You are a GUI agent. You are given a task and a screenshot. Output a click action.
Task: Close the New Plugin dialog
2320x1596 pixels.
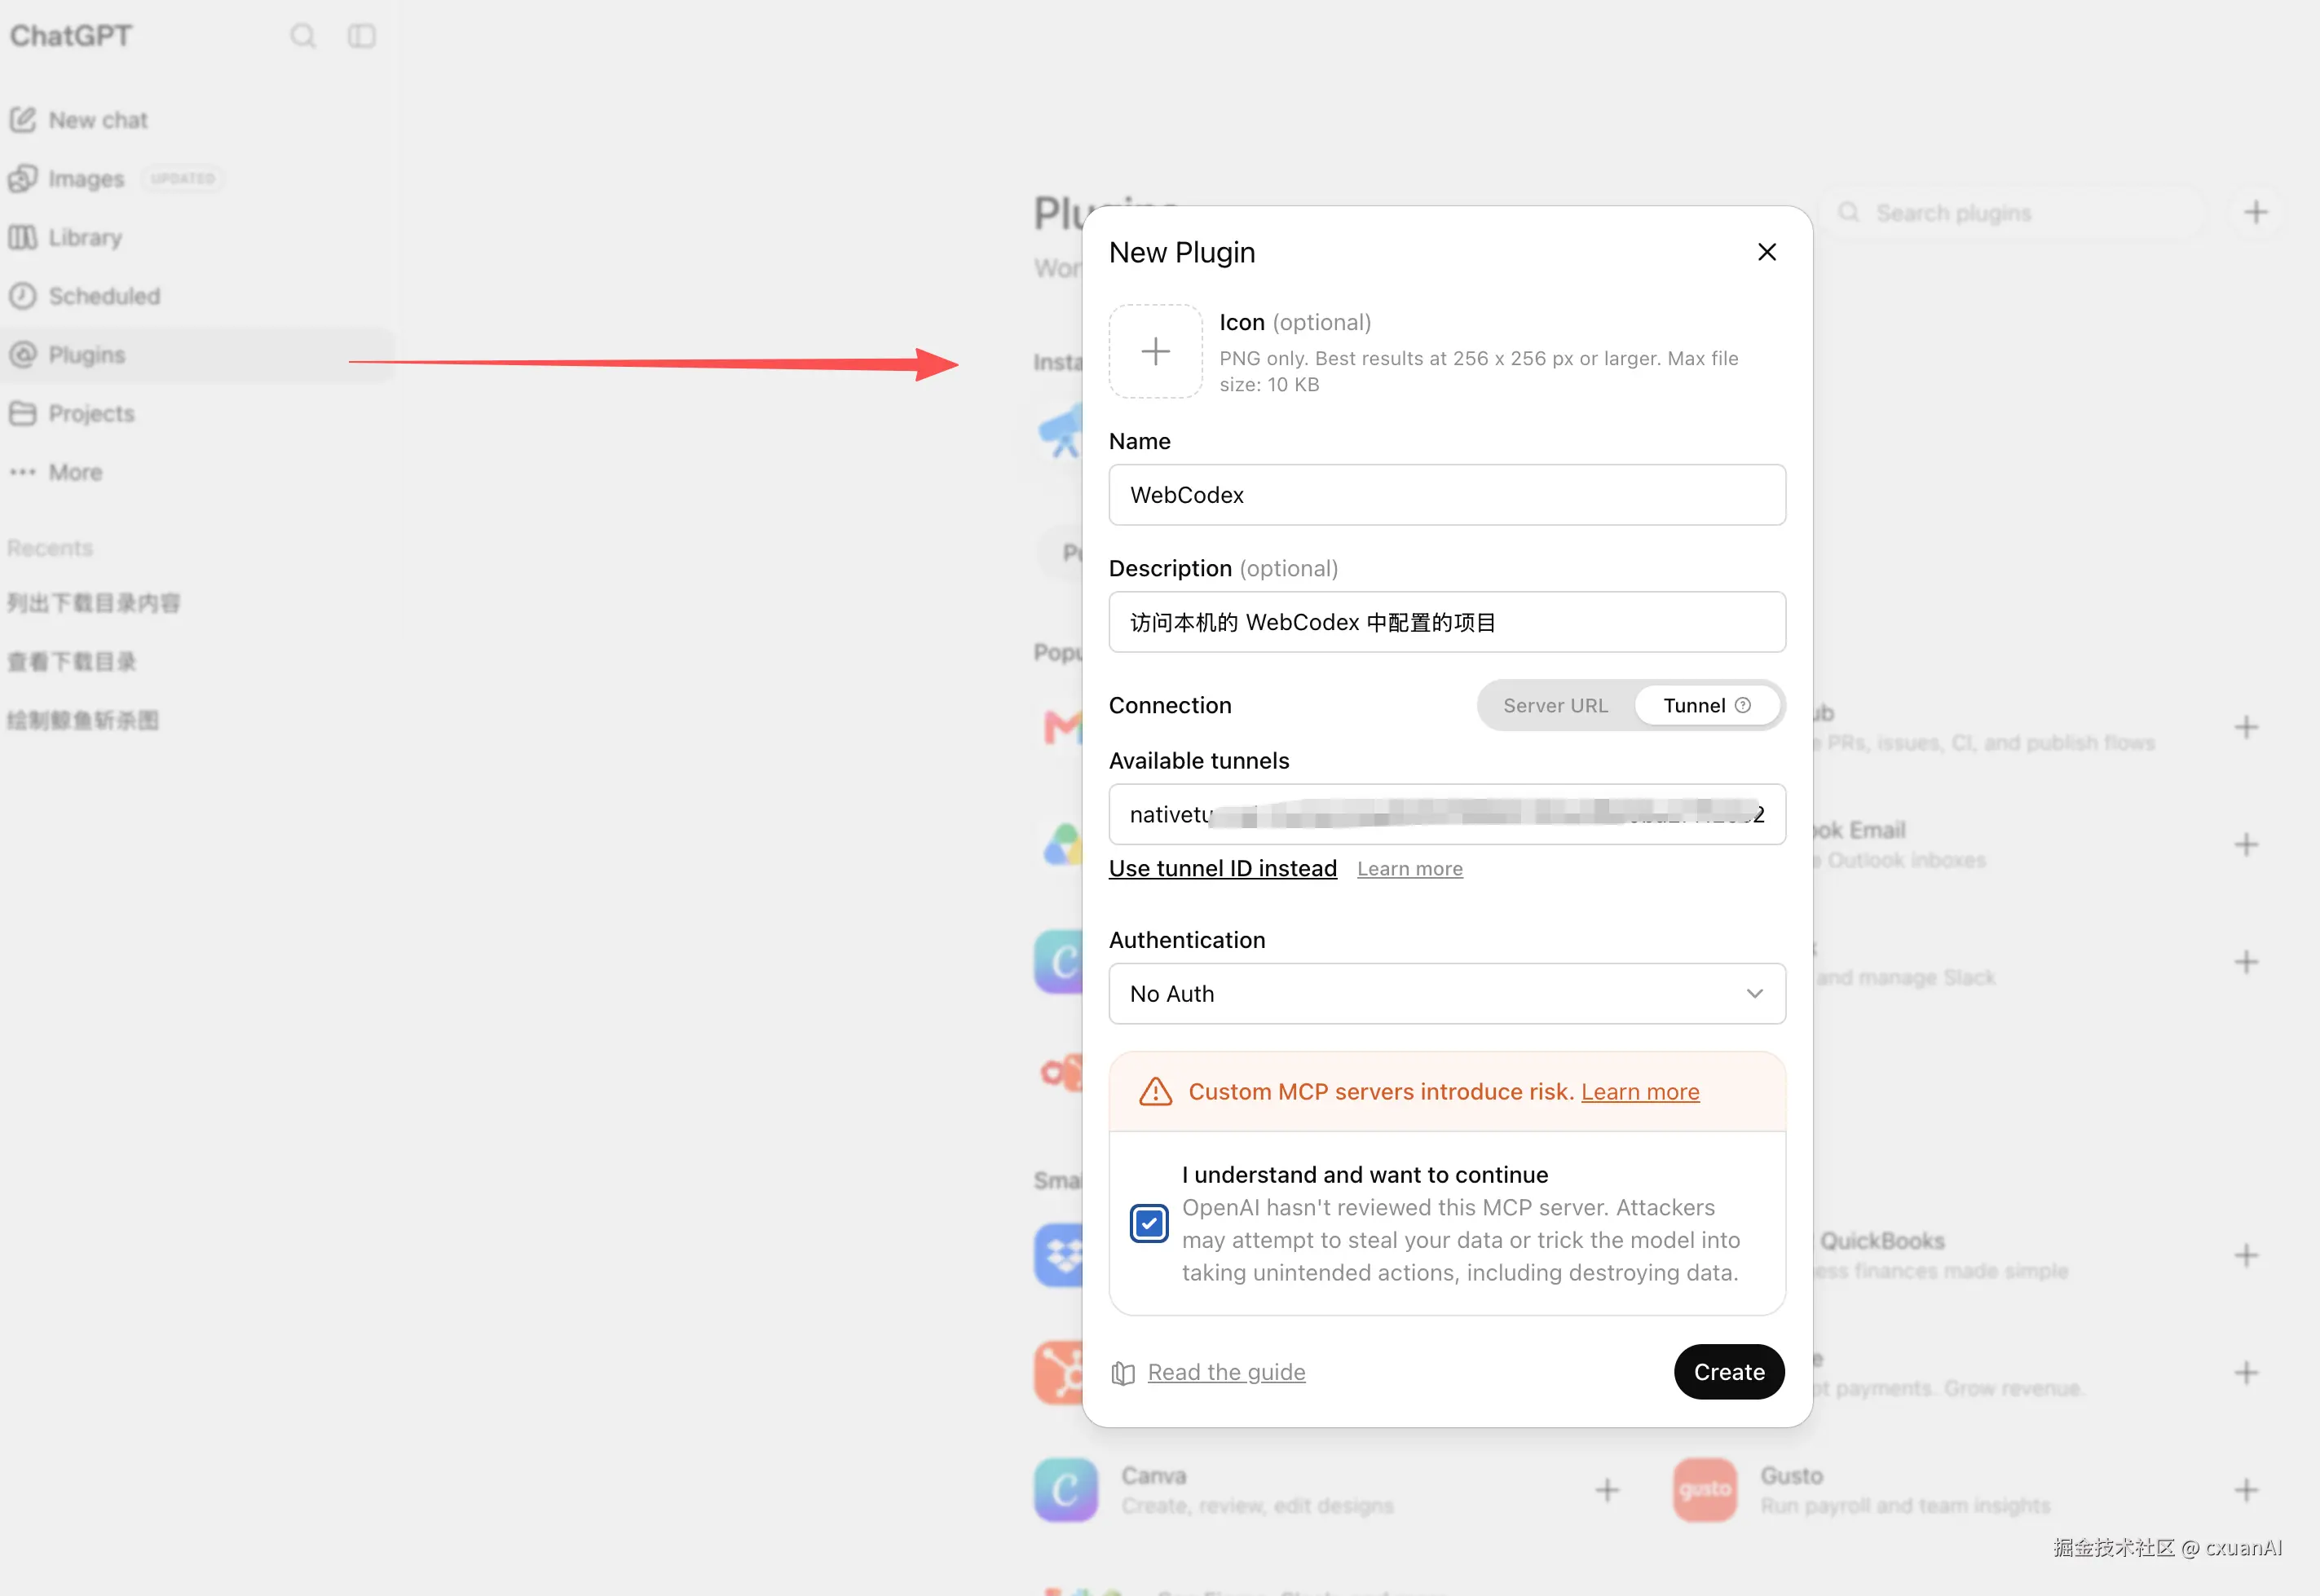[1767, 252]
